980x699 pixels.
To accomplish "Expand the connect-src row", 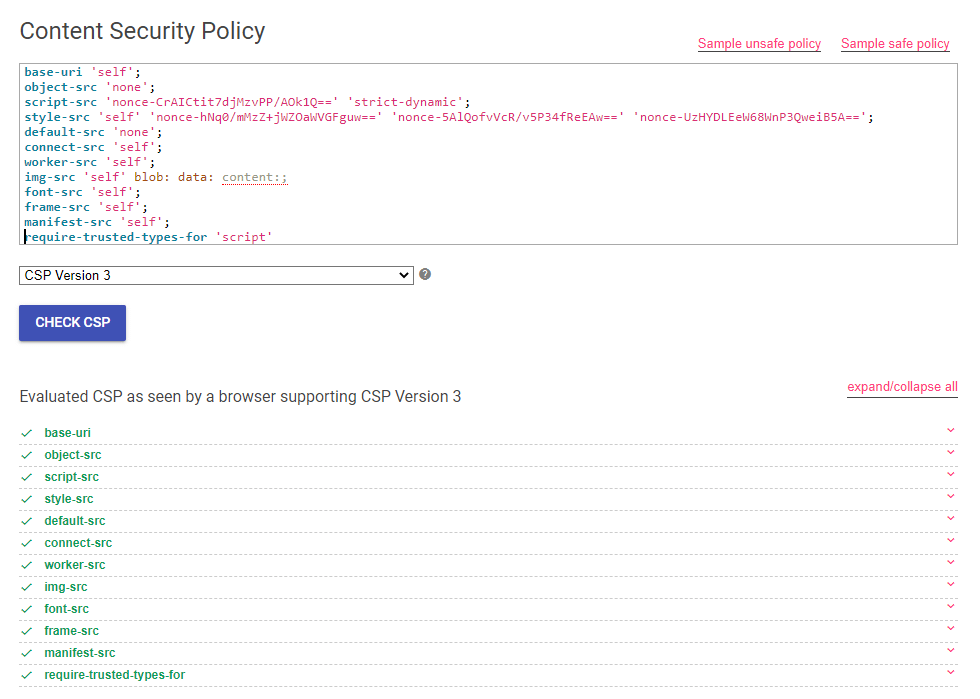I will point(950,542).
